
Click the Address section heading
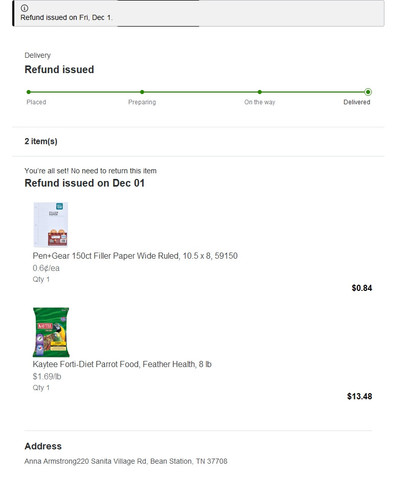(x=43, y=446)
